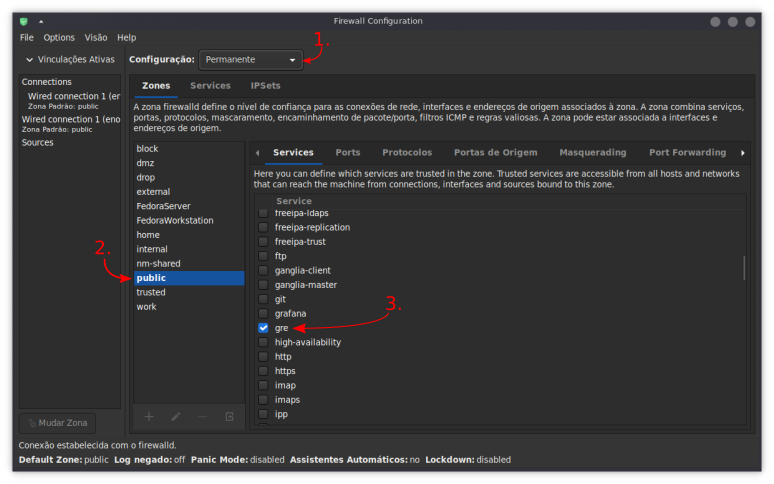Select the dmz zone

[x=189, y=163]
